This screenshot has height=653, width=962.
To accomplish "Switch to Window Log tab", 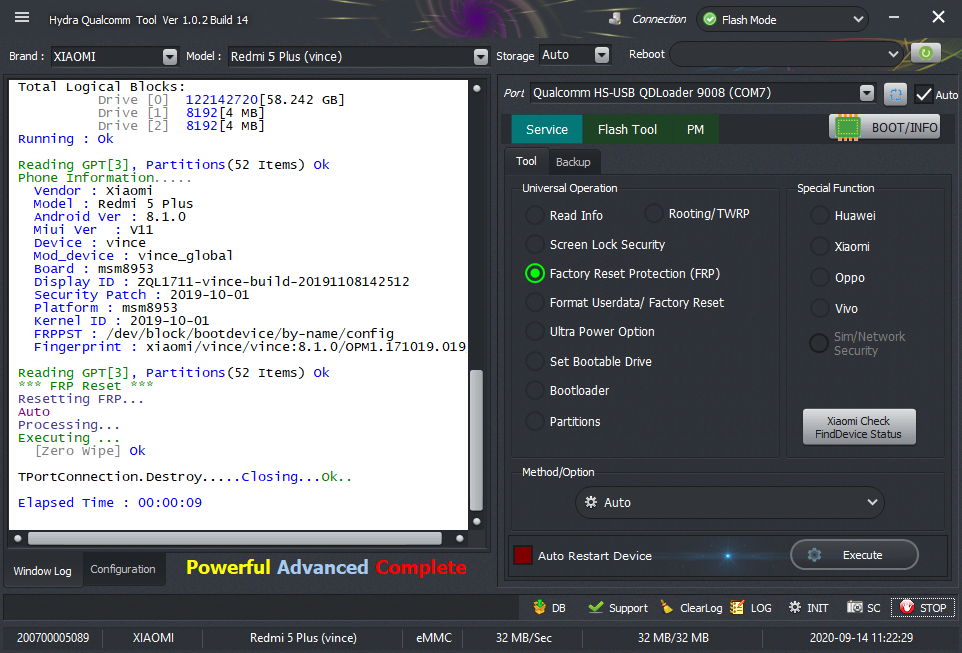I will pyautogui.click(x=42, y=571).
